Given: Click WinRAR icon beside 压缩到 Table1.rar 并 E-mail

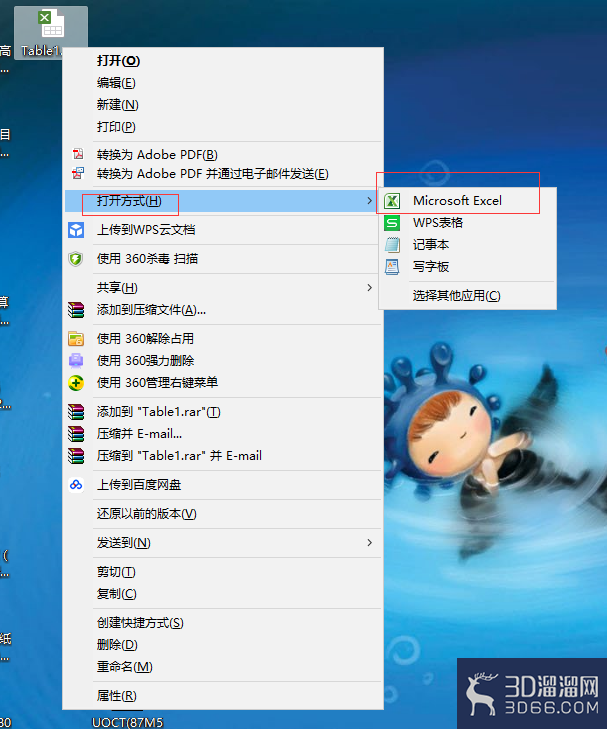Looking at the screenshot, I should point(76,456).
